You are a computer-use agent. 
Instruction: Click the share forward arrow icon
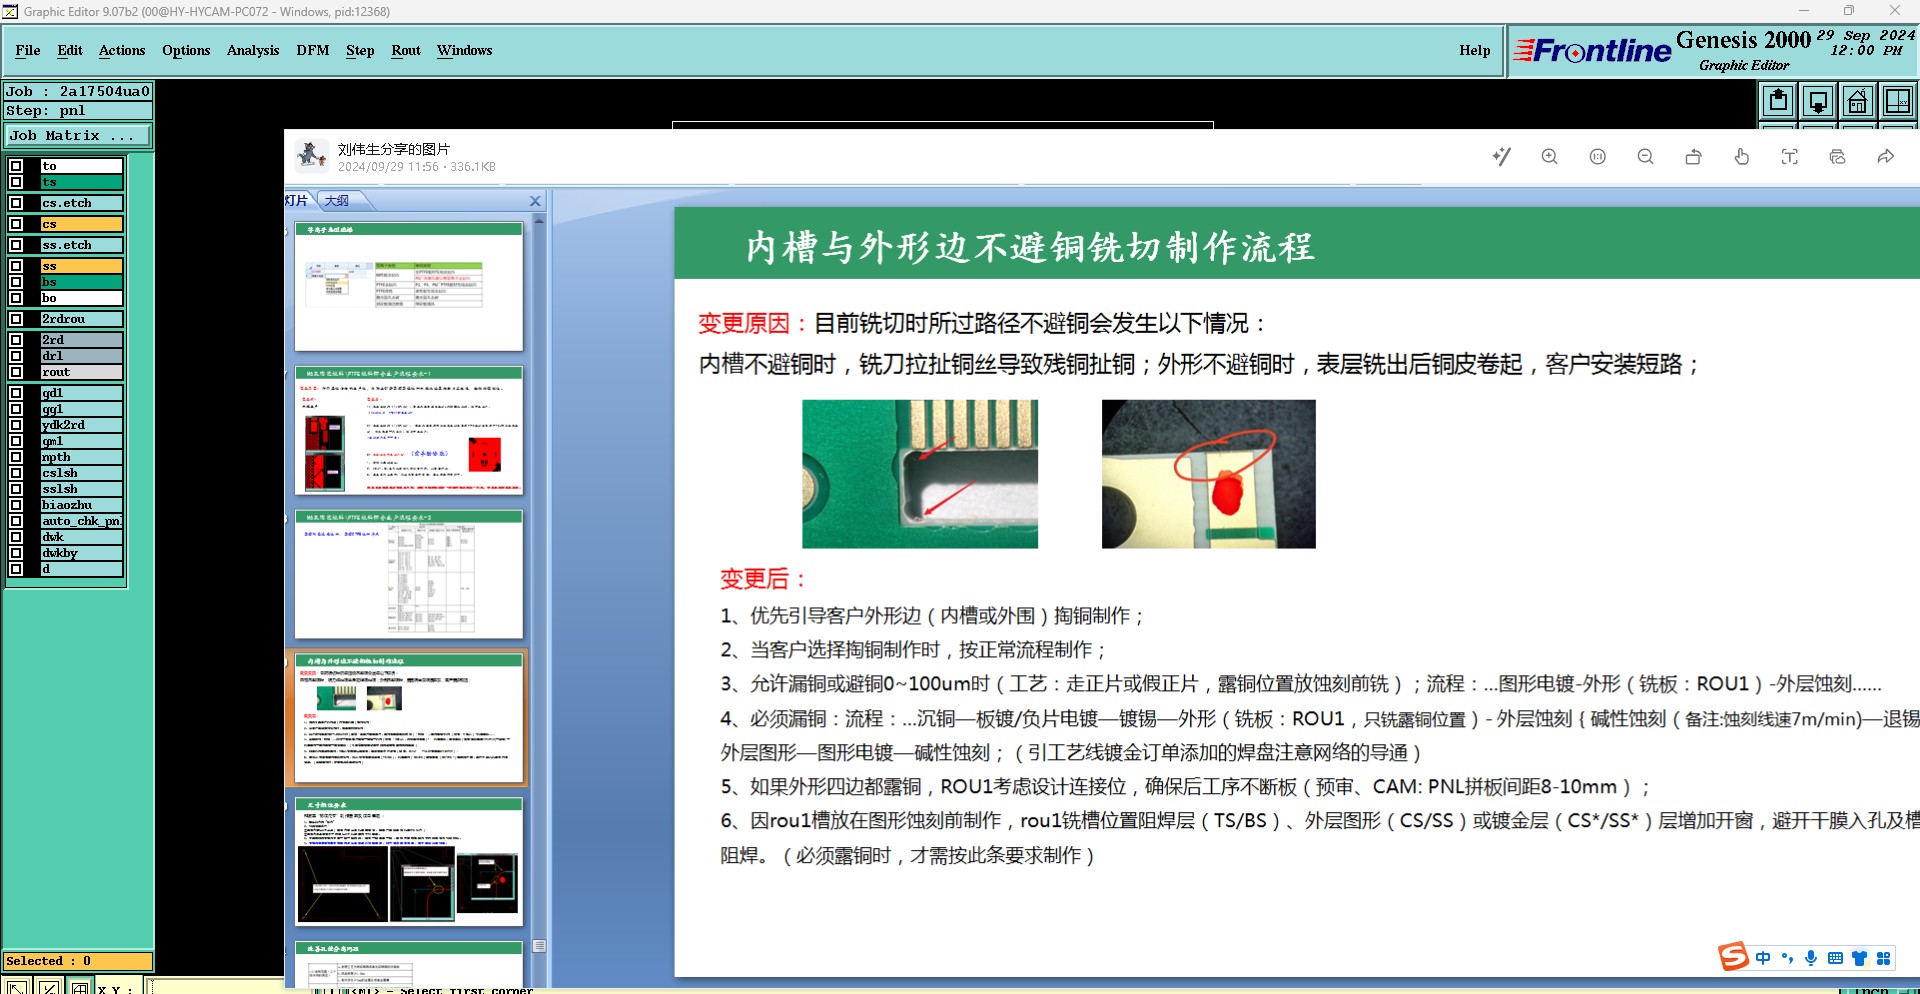1886,157
